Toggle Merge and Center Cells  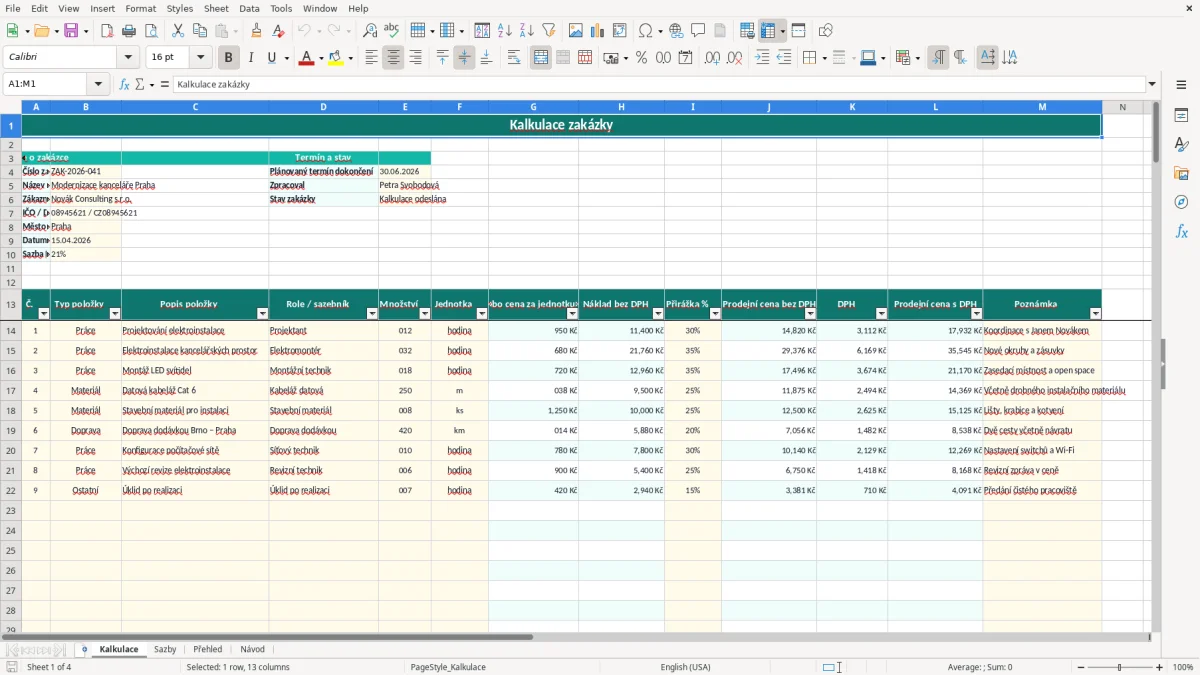541,58
